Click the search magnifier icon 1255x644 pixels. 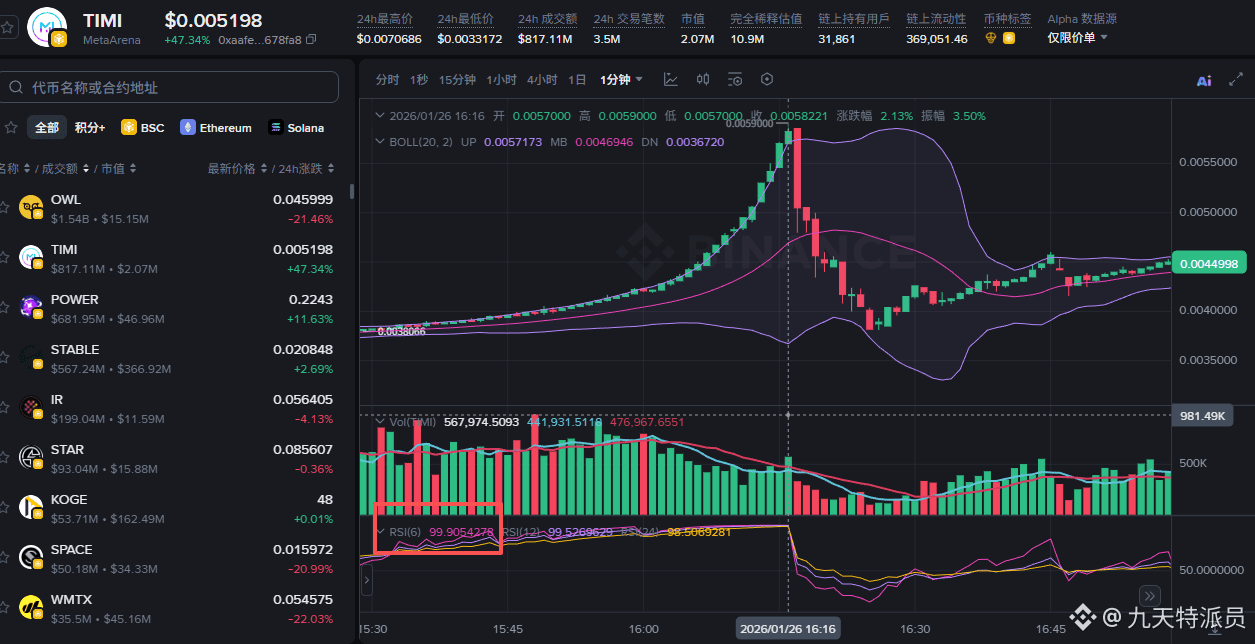pos(16,87)
